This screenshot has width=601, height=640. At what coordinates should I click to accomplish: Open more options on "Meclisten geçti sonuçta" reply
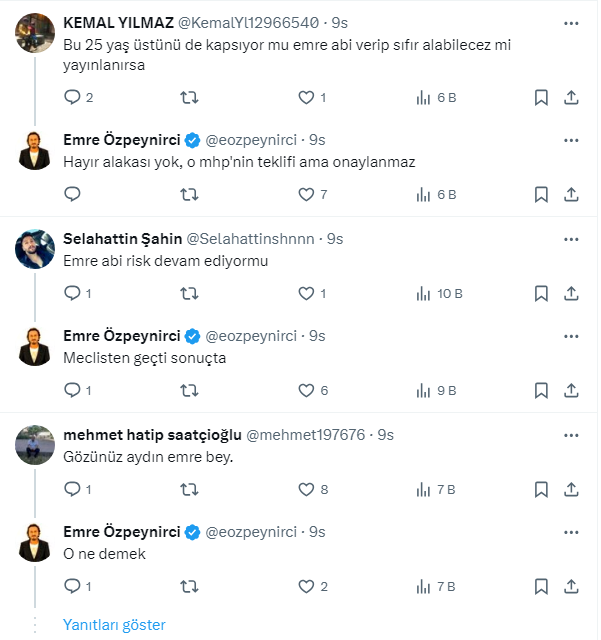(x=571, y=336)
